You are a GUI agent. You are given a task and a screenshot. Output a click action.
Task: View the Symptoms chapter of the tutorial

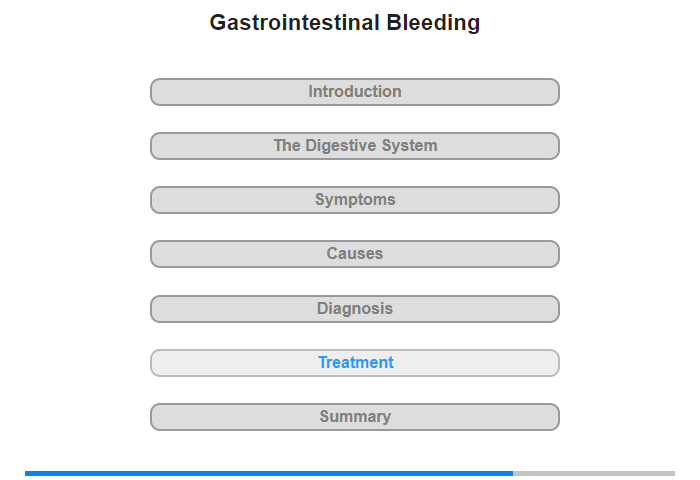pyautogui.click(x=354, y=200)
